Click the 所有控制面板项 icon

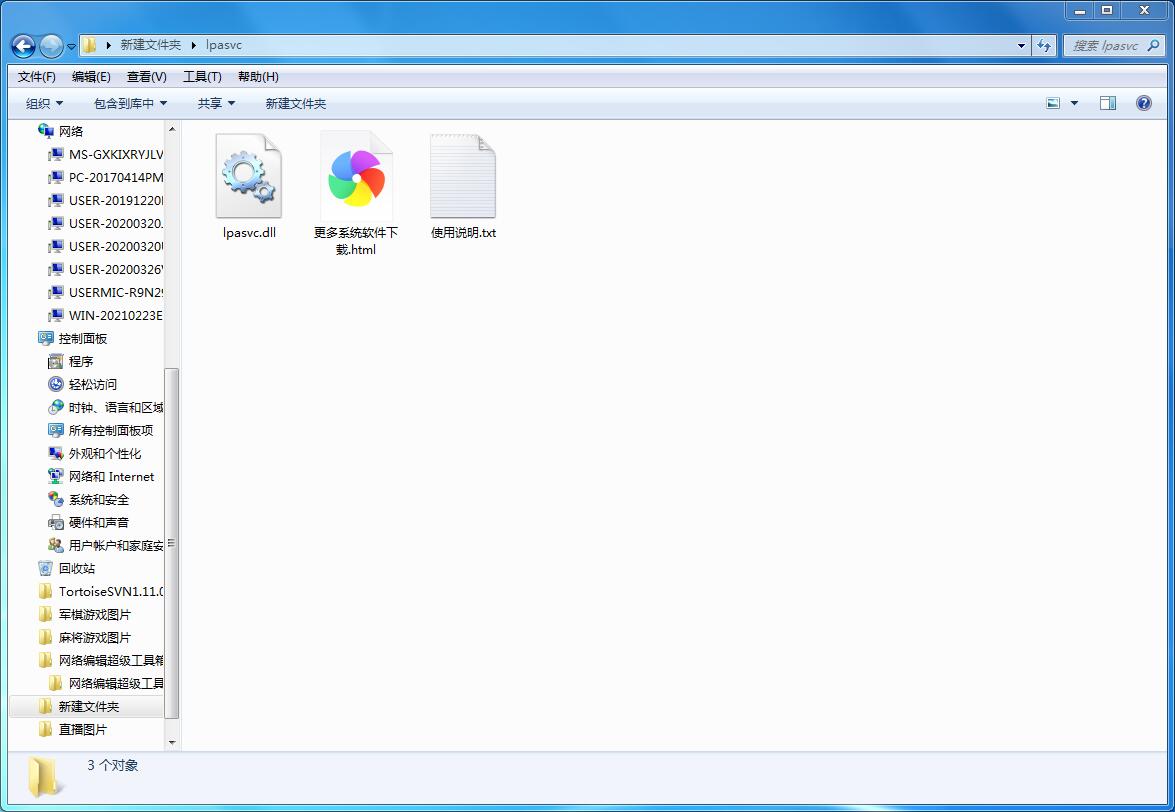[55, 431]
